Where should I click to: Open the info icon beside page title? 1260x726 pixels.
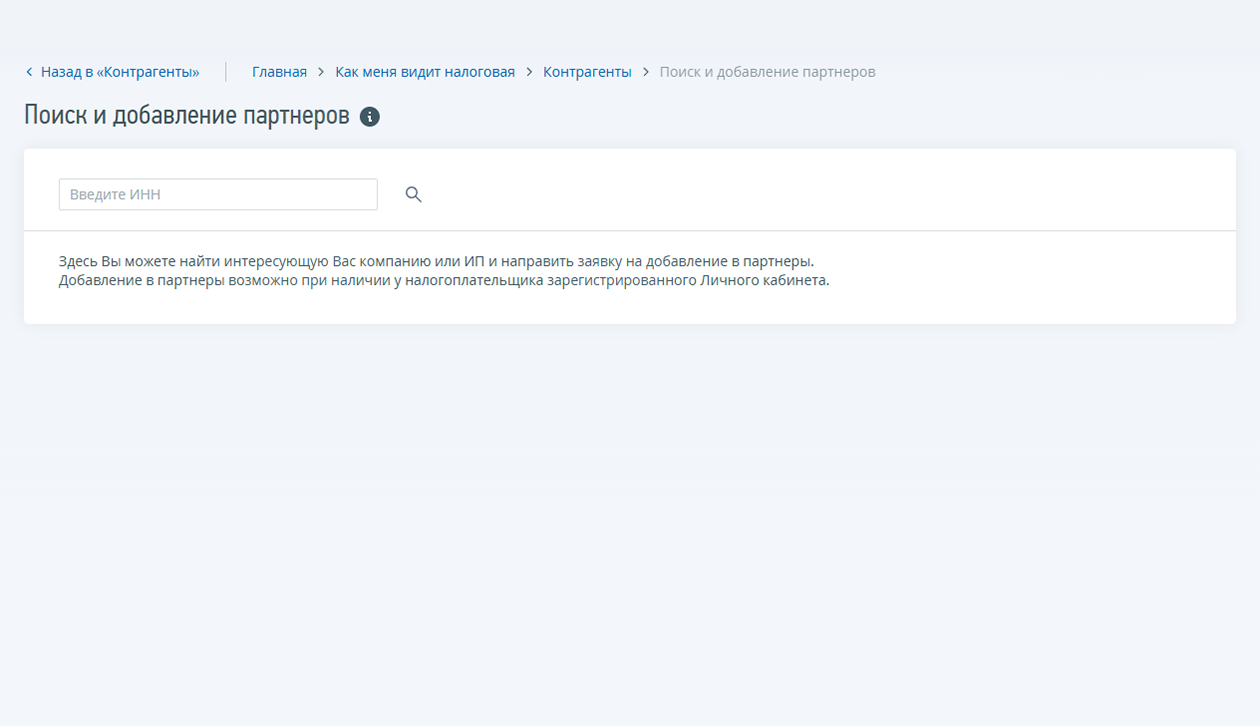click(x=370, y=117)
